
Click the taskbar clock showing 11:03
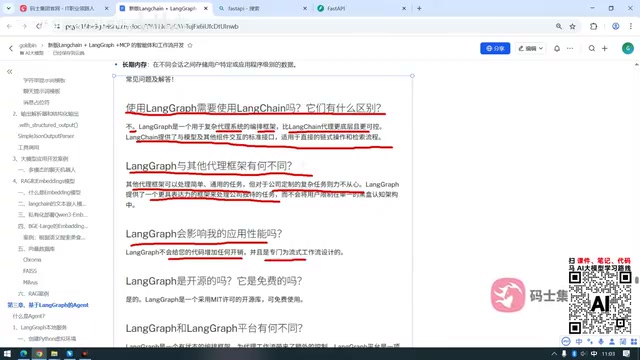pos(608,353)
